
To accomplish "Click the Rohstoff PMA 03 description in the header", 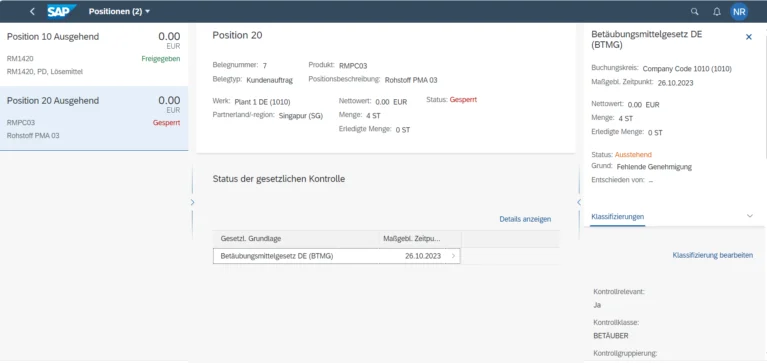I will [411, 80].
